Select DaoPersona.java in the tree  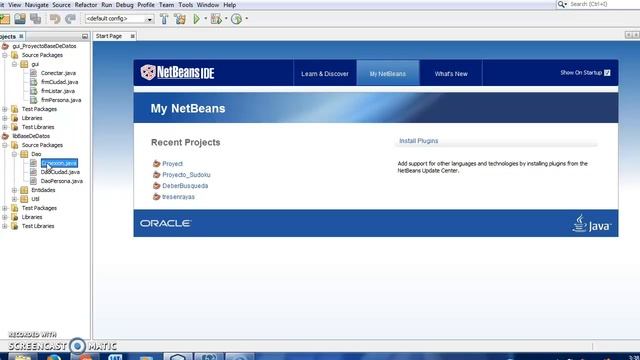pyautogui.click(x=62, y=181)
